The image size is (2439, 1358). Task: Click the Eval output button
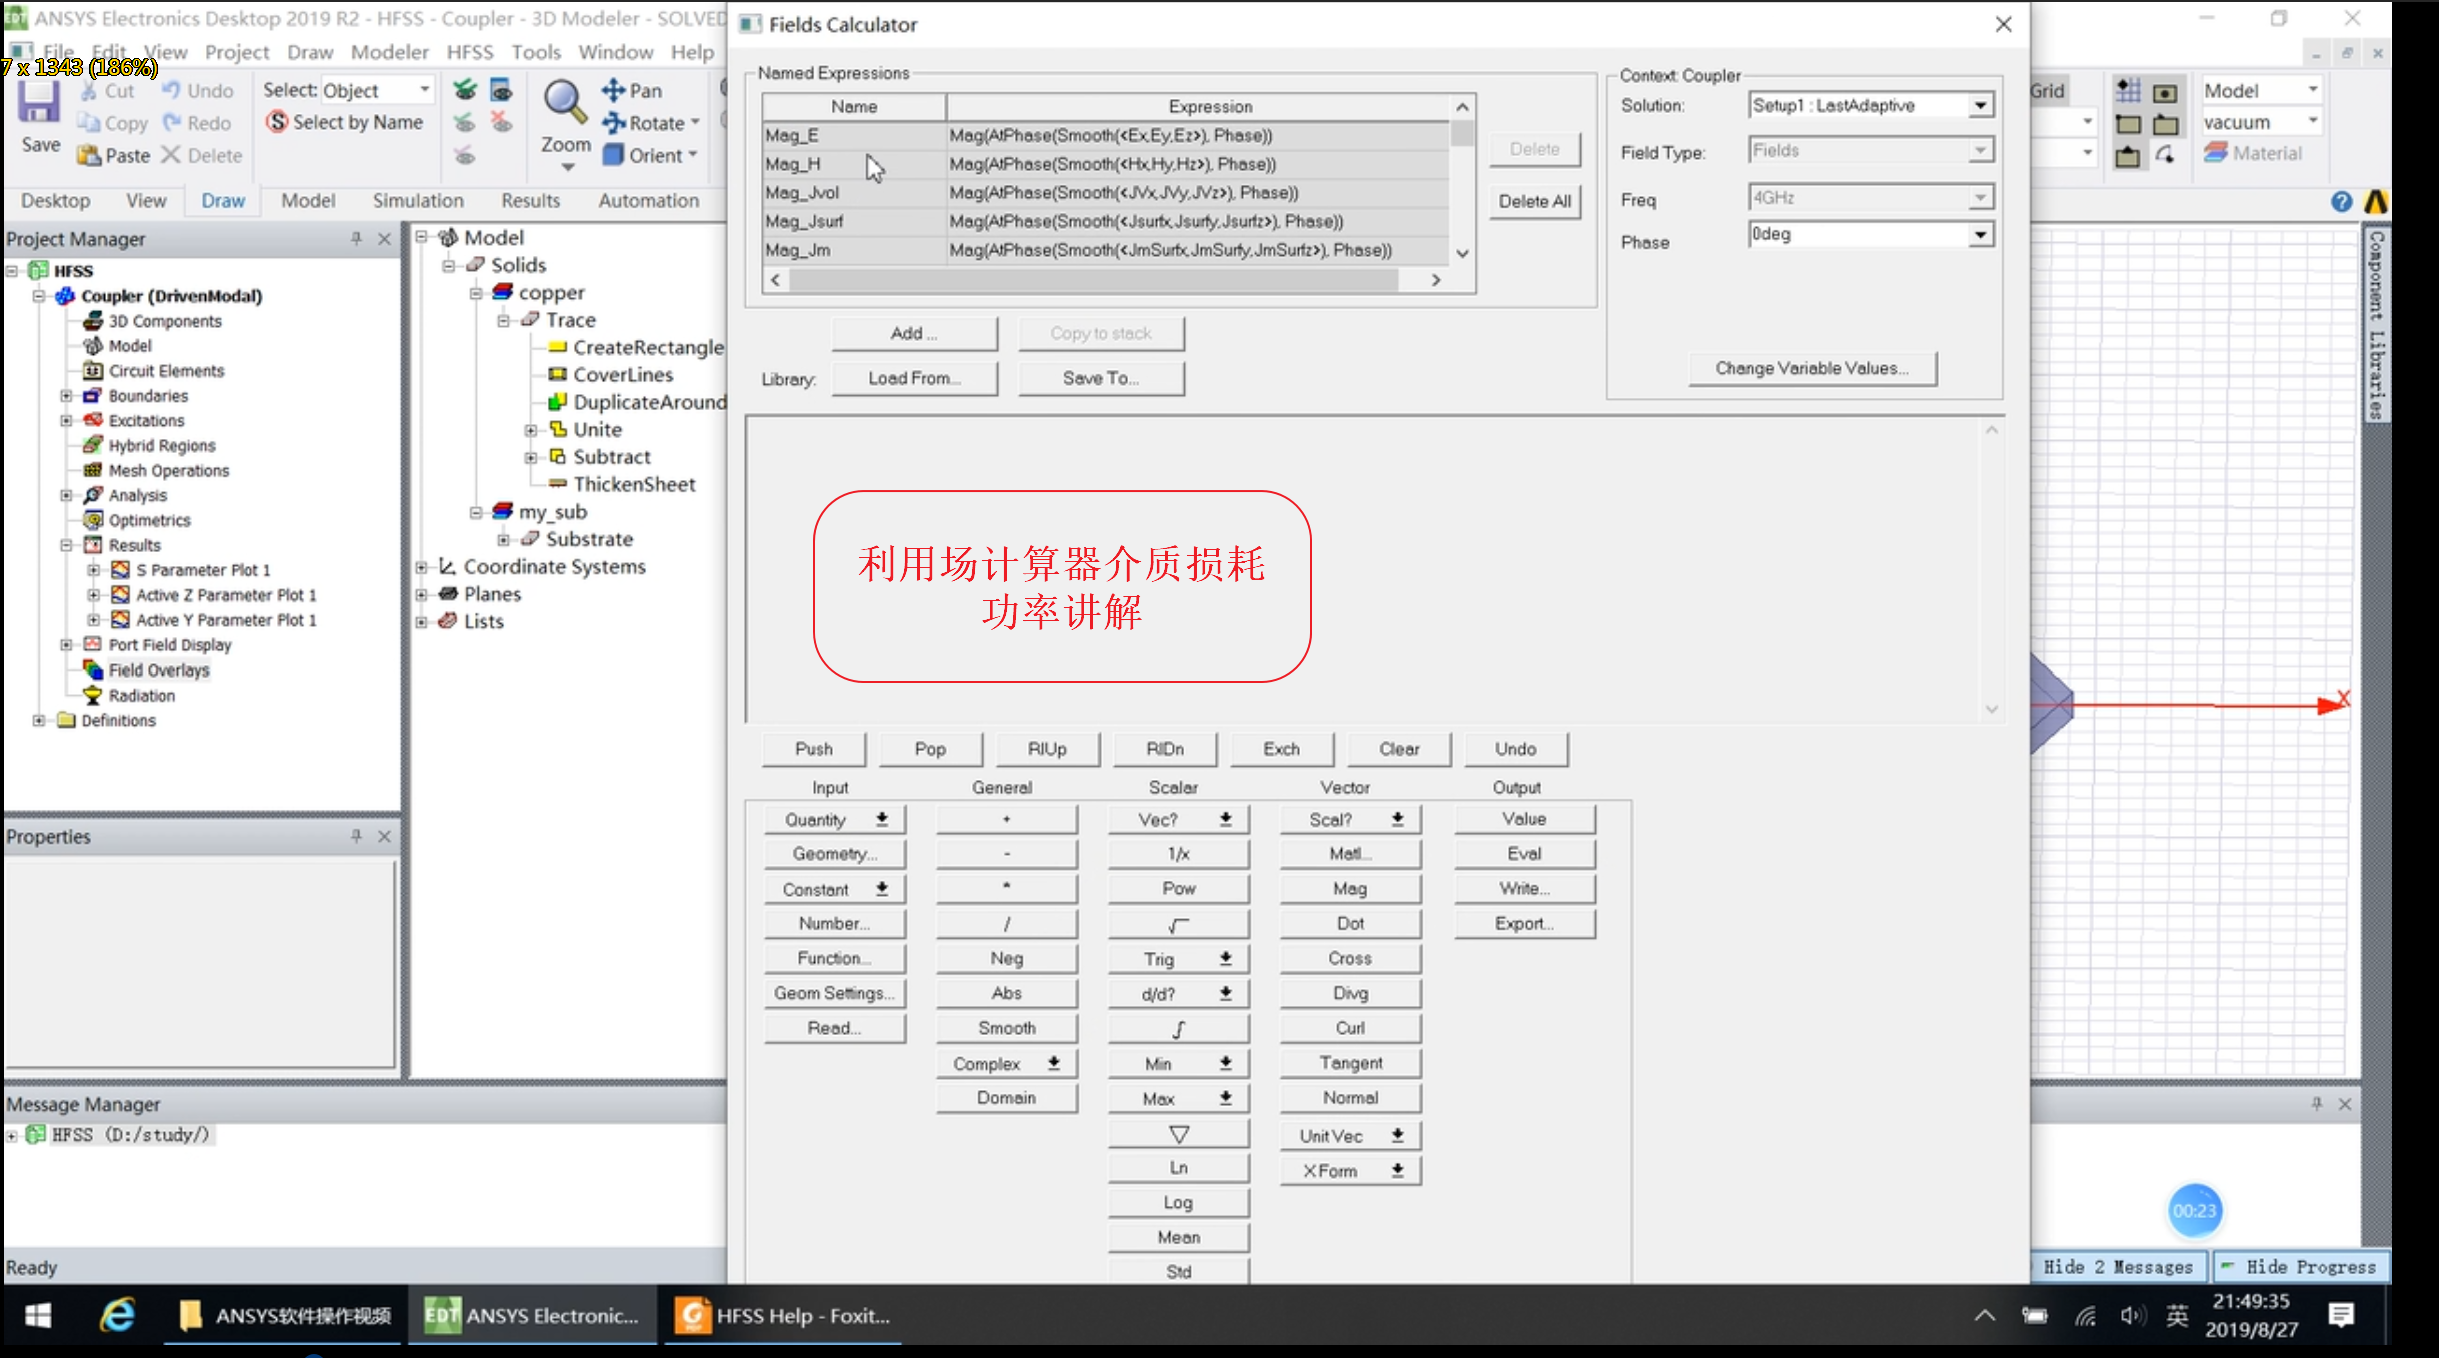coord(1524,854)
